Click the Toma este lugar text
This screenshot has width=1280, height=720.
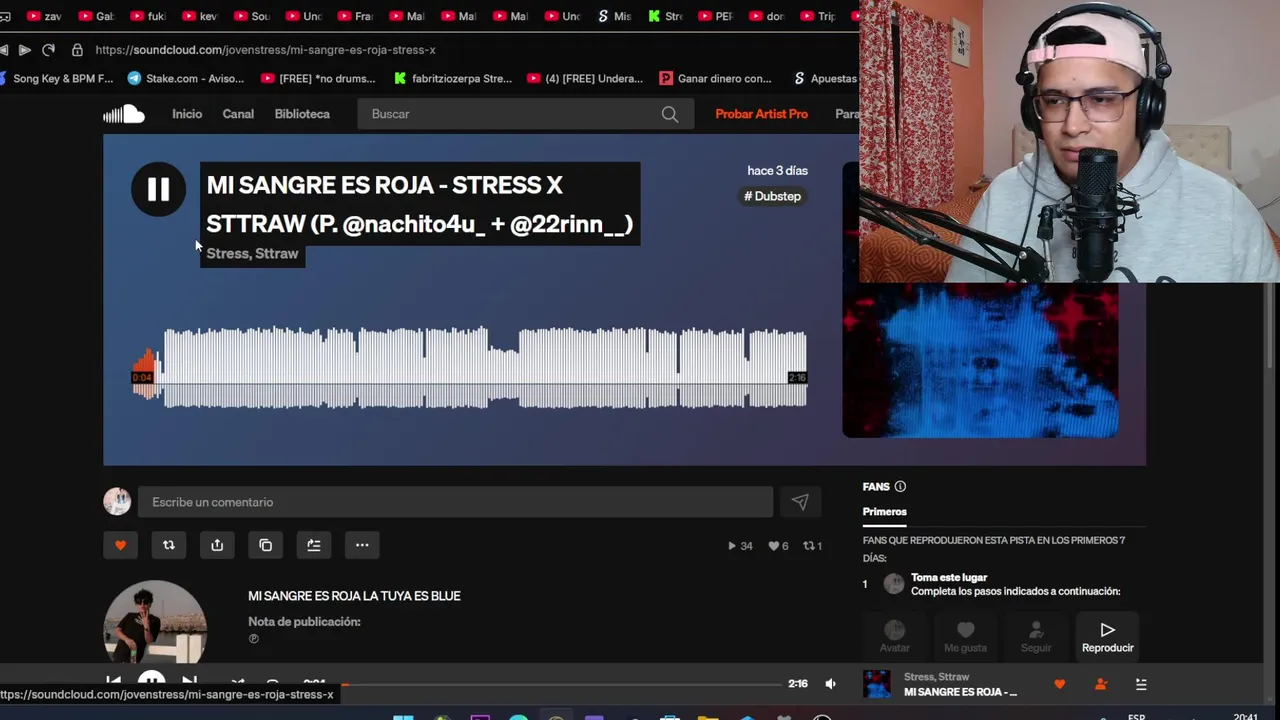tap(949, 578)
